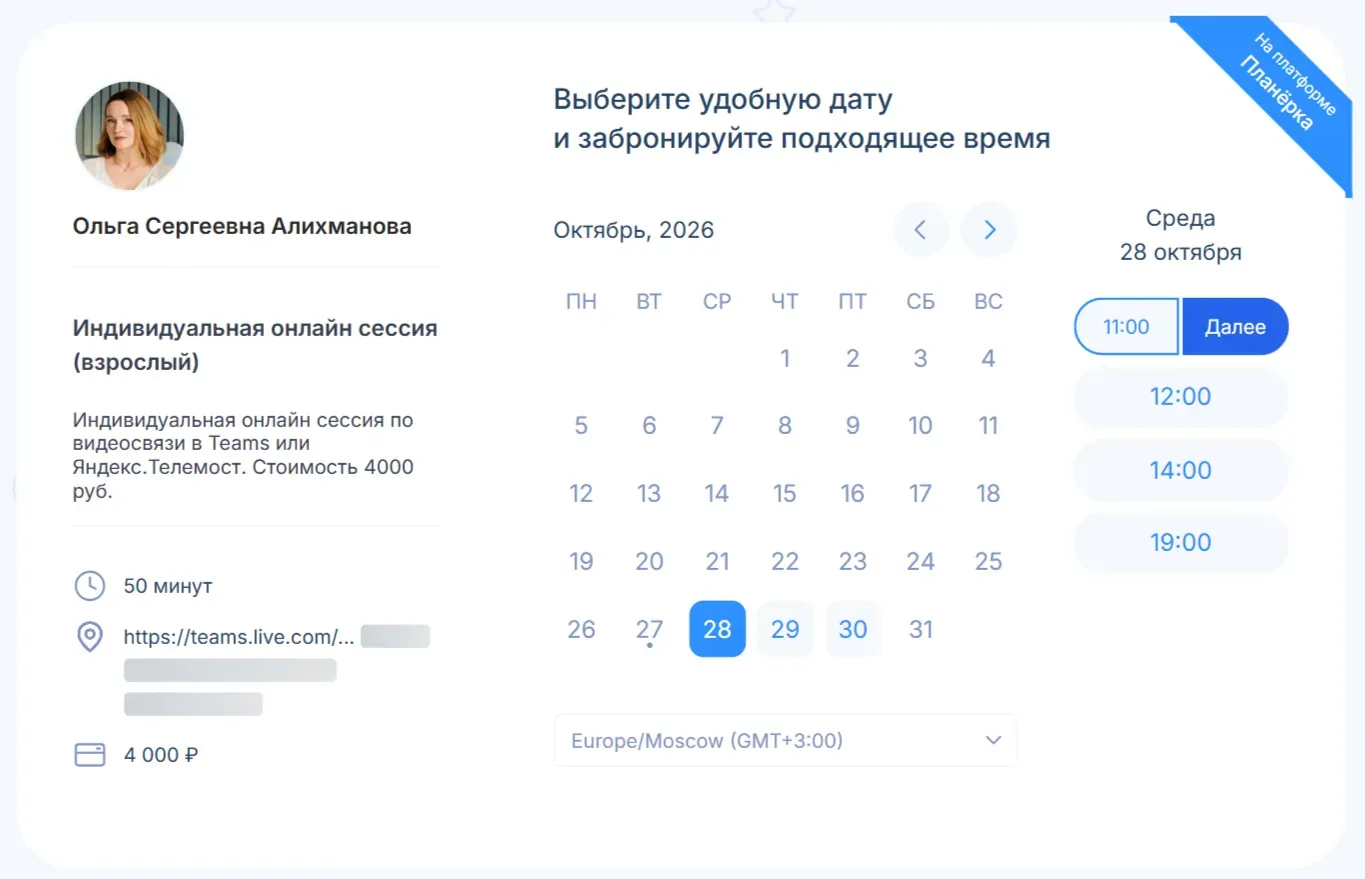Click October 15 in the calendar

tap(785, 493)
